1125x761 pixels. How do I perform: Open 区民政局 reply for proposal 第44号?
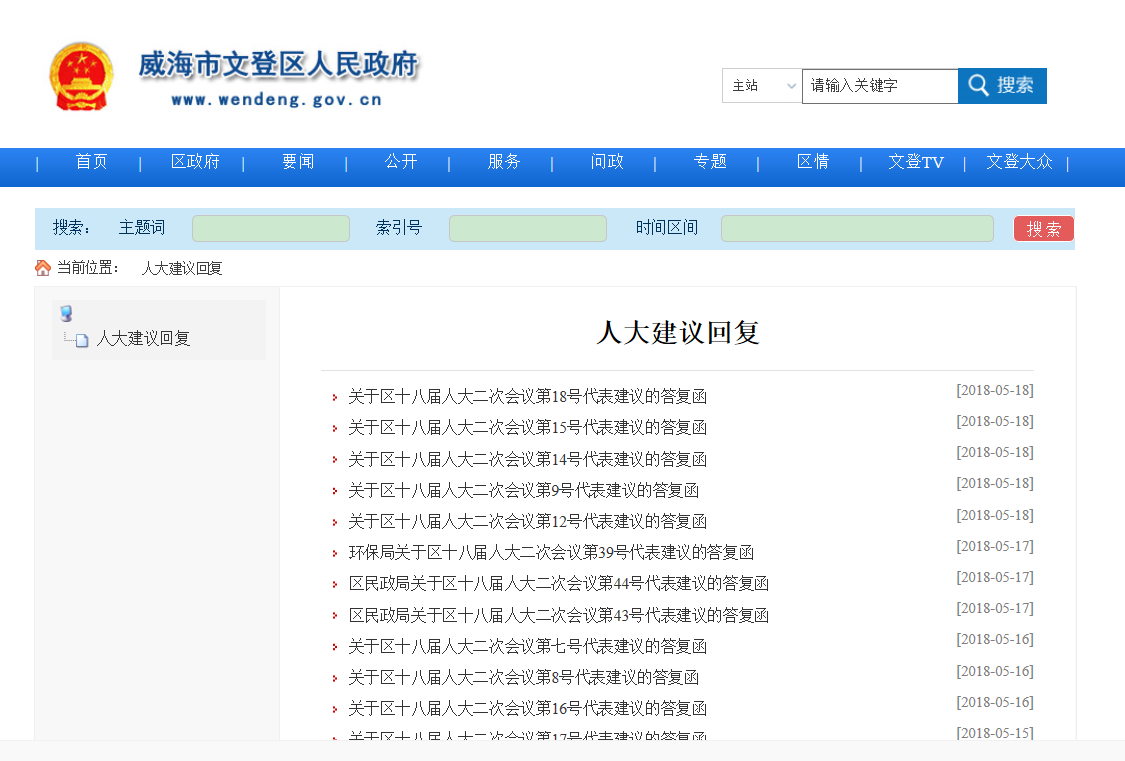(558, 584)
